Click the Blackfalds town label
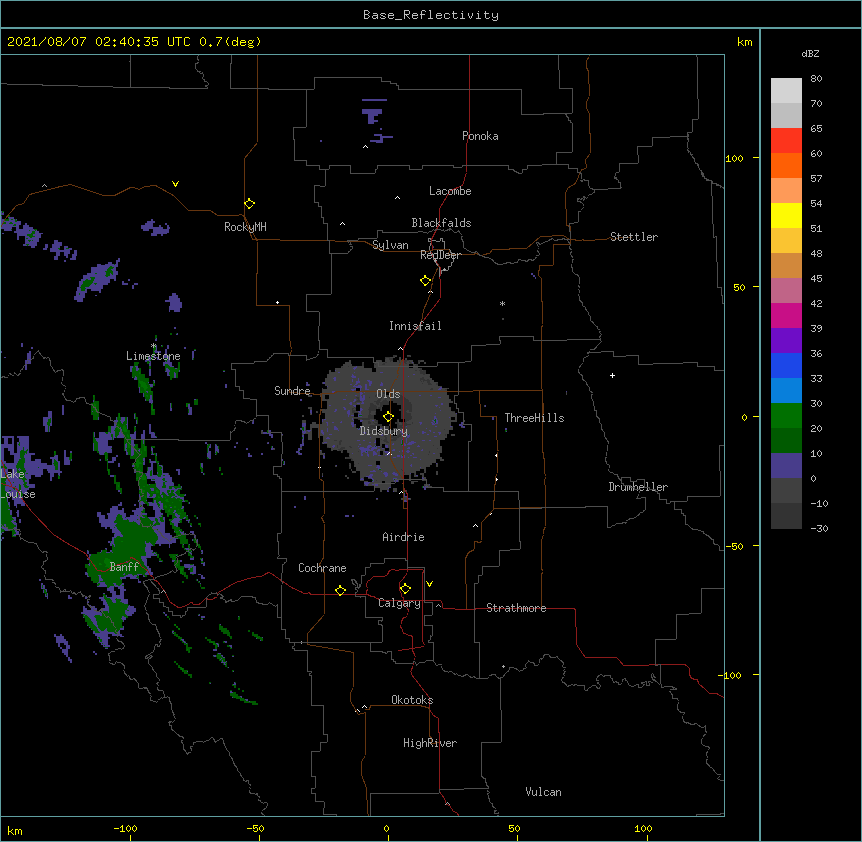 pyautogui.click(x=441, y=223)
